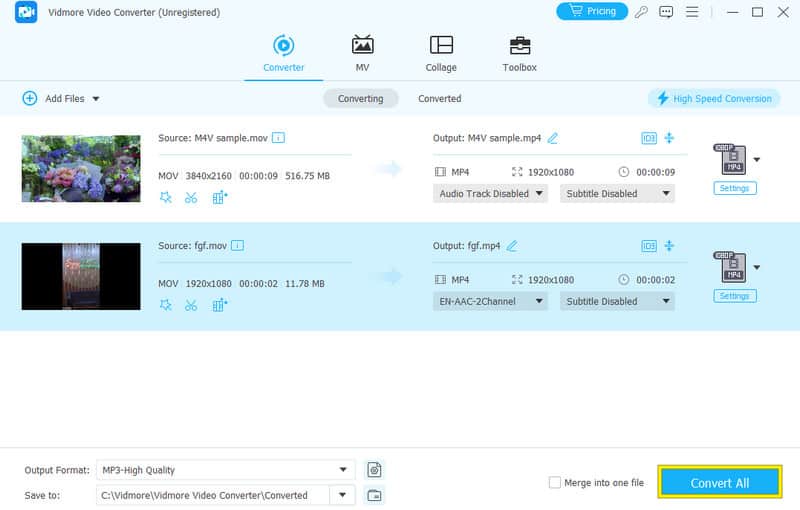The width and height of the screenshot is (800, 510).
Task: Open the output folder icon next to Save to
Action: click(x=375, y=495)
